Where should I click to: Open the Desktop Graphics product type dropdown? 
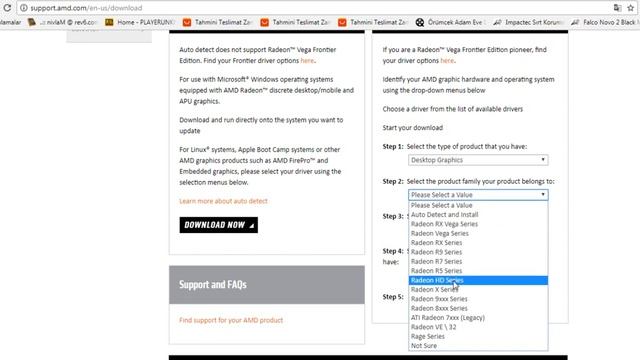pyautogui.click(x=478, y=160)
